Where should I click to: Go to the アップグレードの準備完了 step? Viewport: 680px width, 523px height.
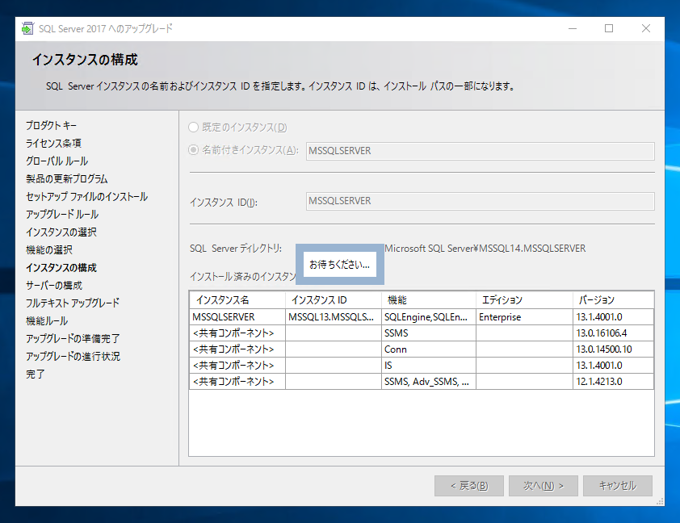73,338
